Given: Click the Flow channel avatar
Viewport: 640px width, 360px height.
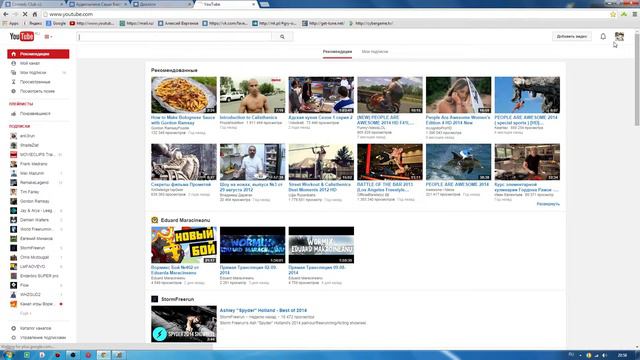Looking at the screenshot, I should pyautogui.click(x=13, y=285).
